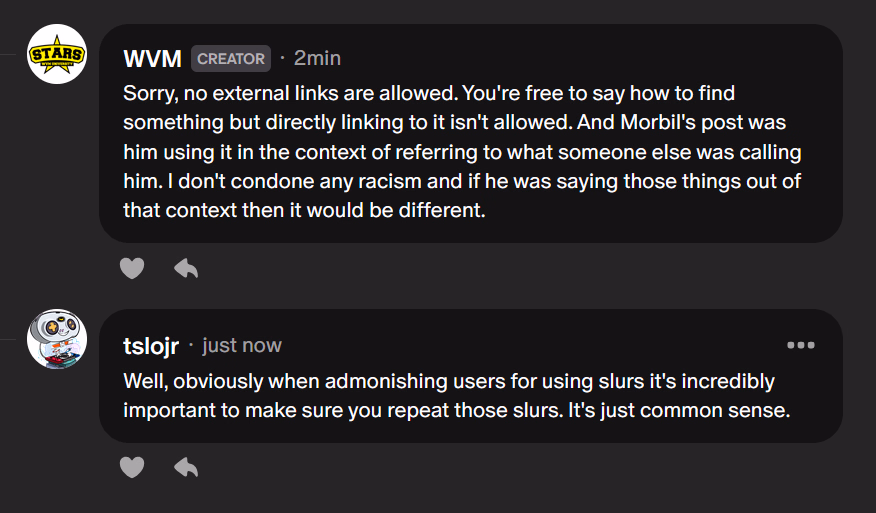Click 'that context then it would be different' line

click(x=304, y=210)
